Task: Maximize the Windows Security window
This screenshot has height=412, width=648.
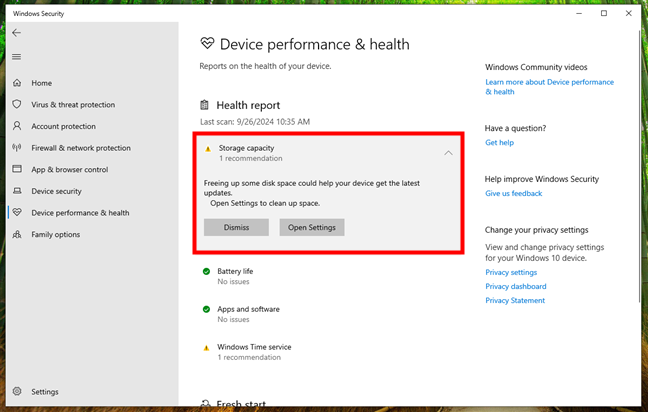Action: [604, 13]
